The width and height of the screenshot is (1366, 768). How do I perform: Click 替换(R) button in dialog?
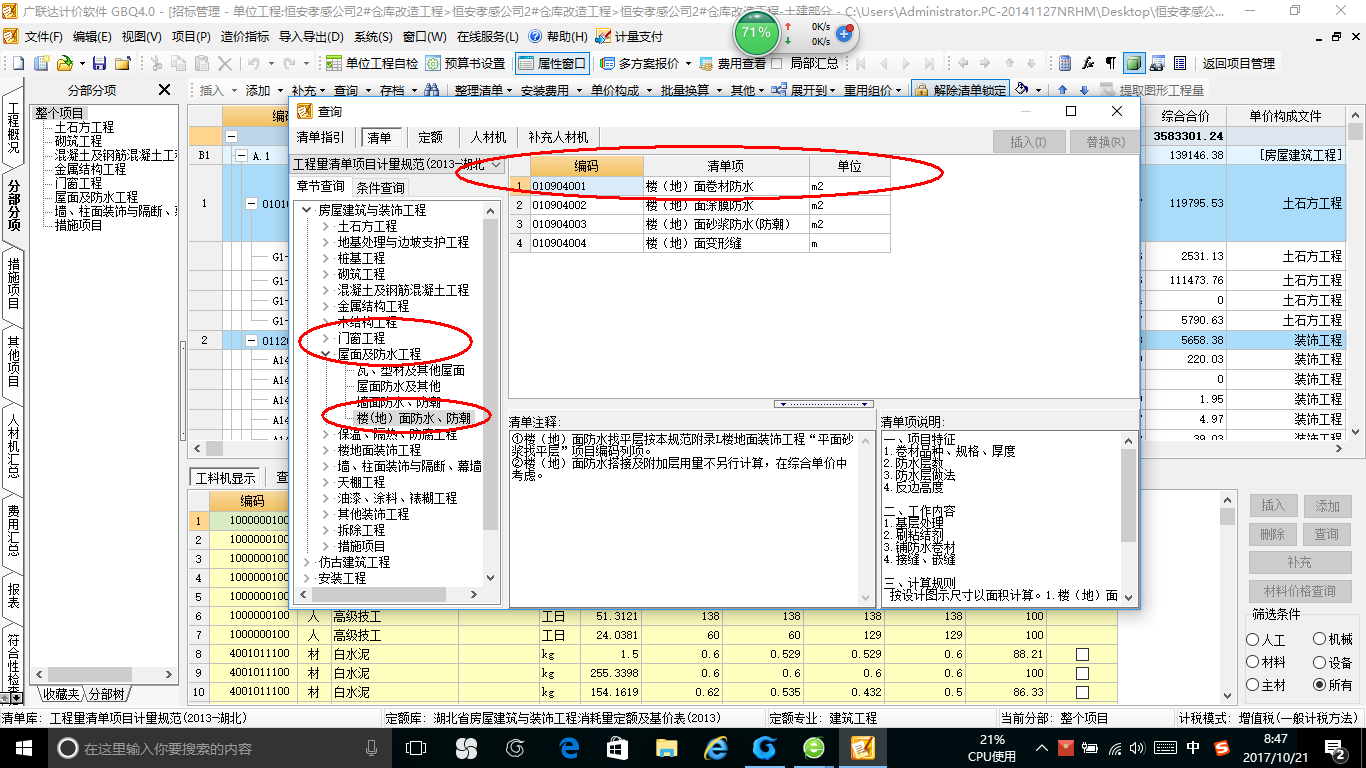[1105, 142]
